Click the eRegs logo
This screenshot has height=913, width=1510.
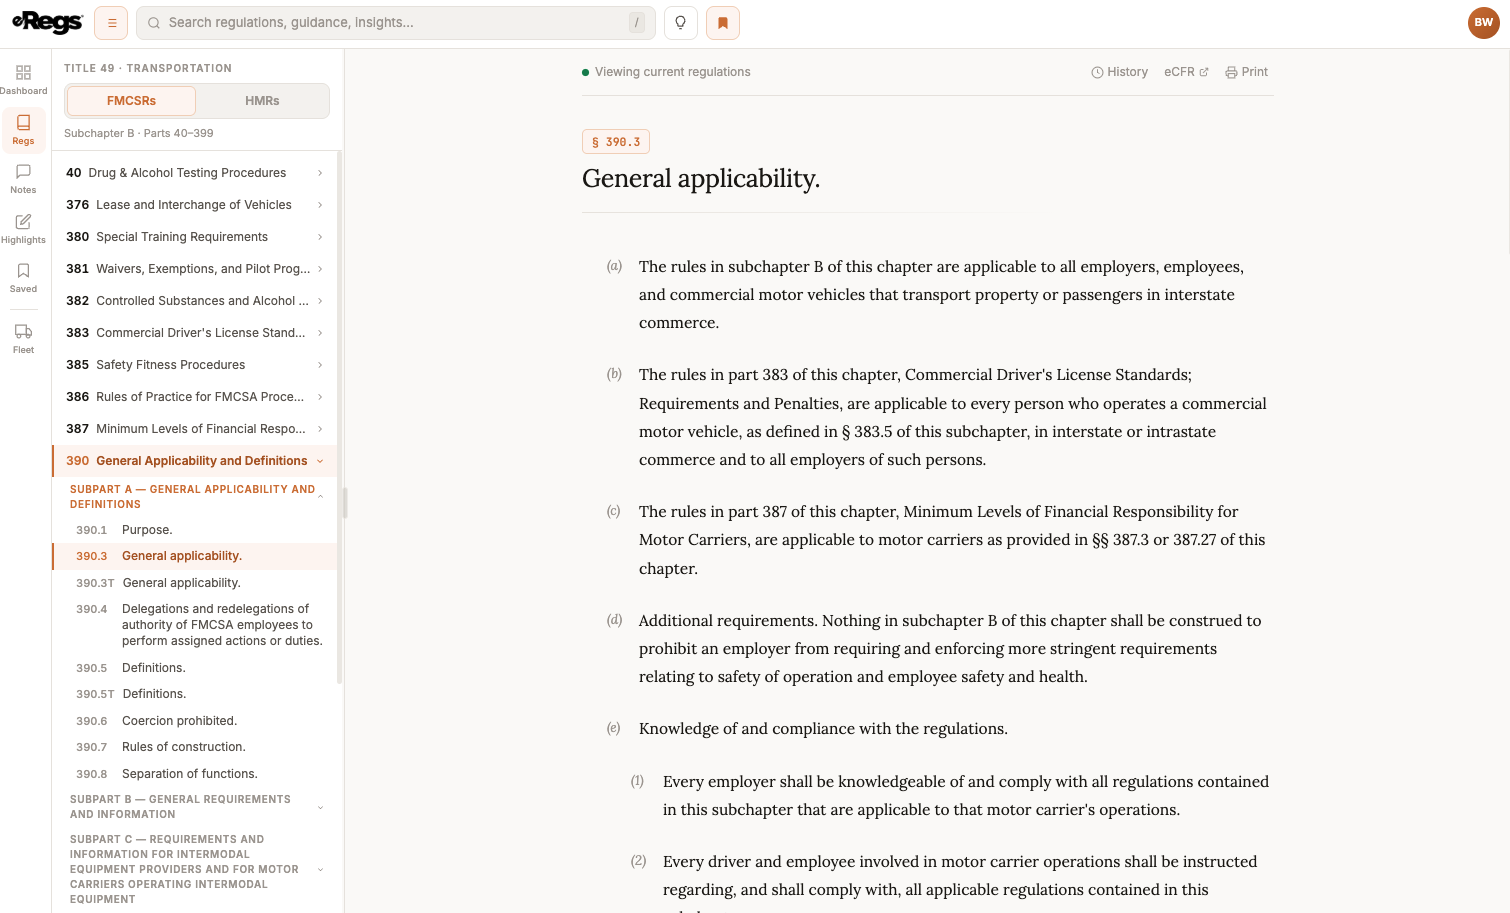(x=46, y=22)
